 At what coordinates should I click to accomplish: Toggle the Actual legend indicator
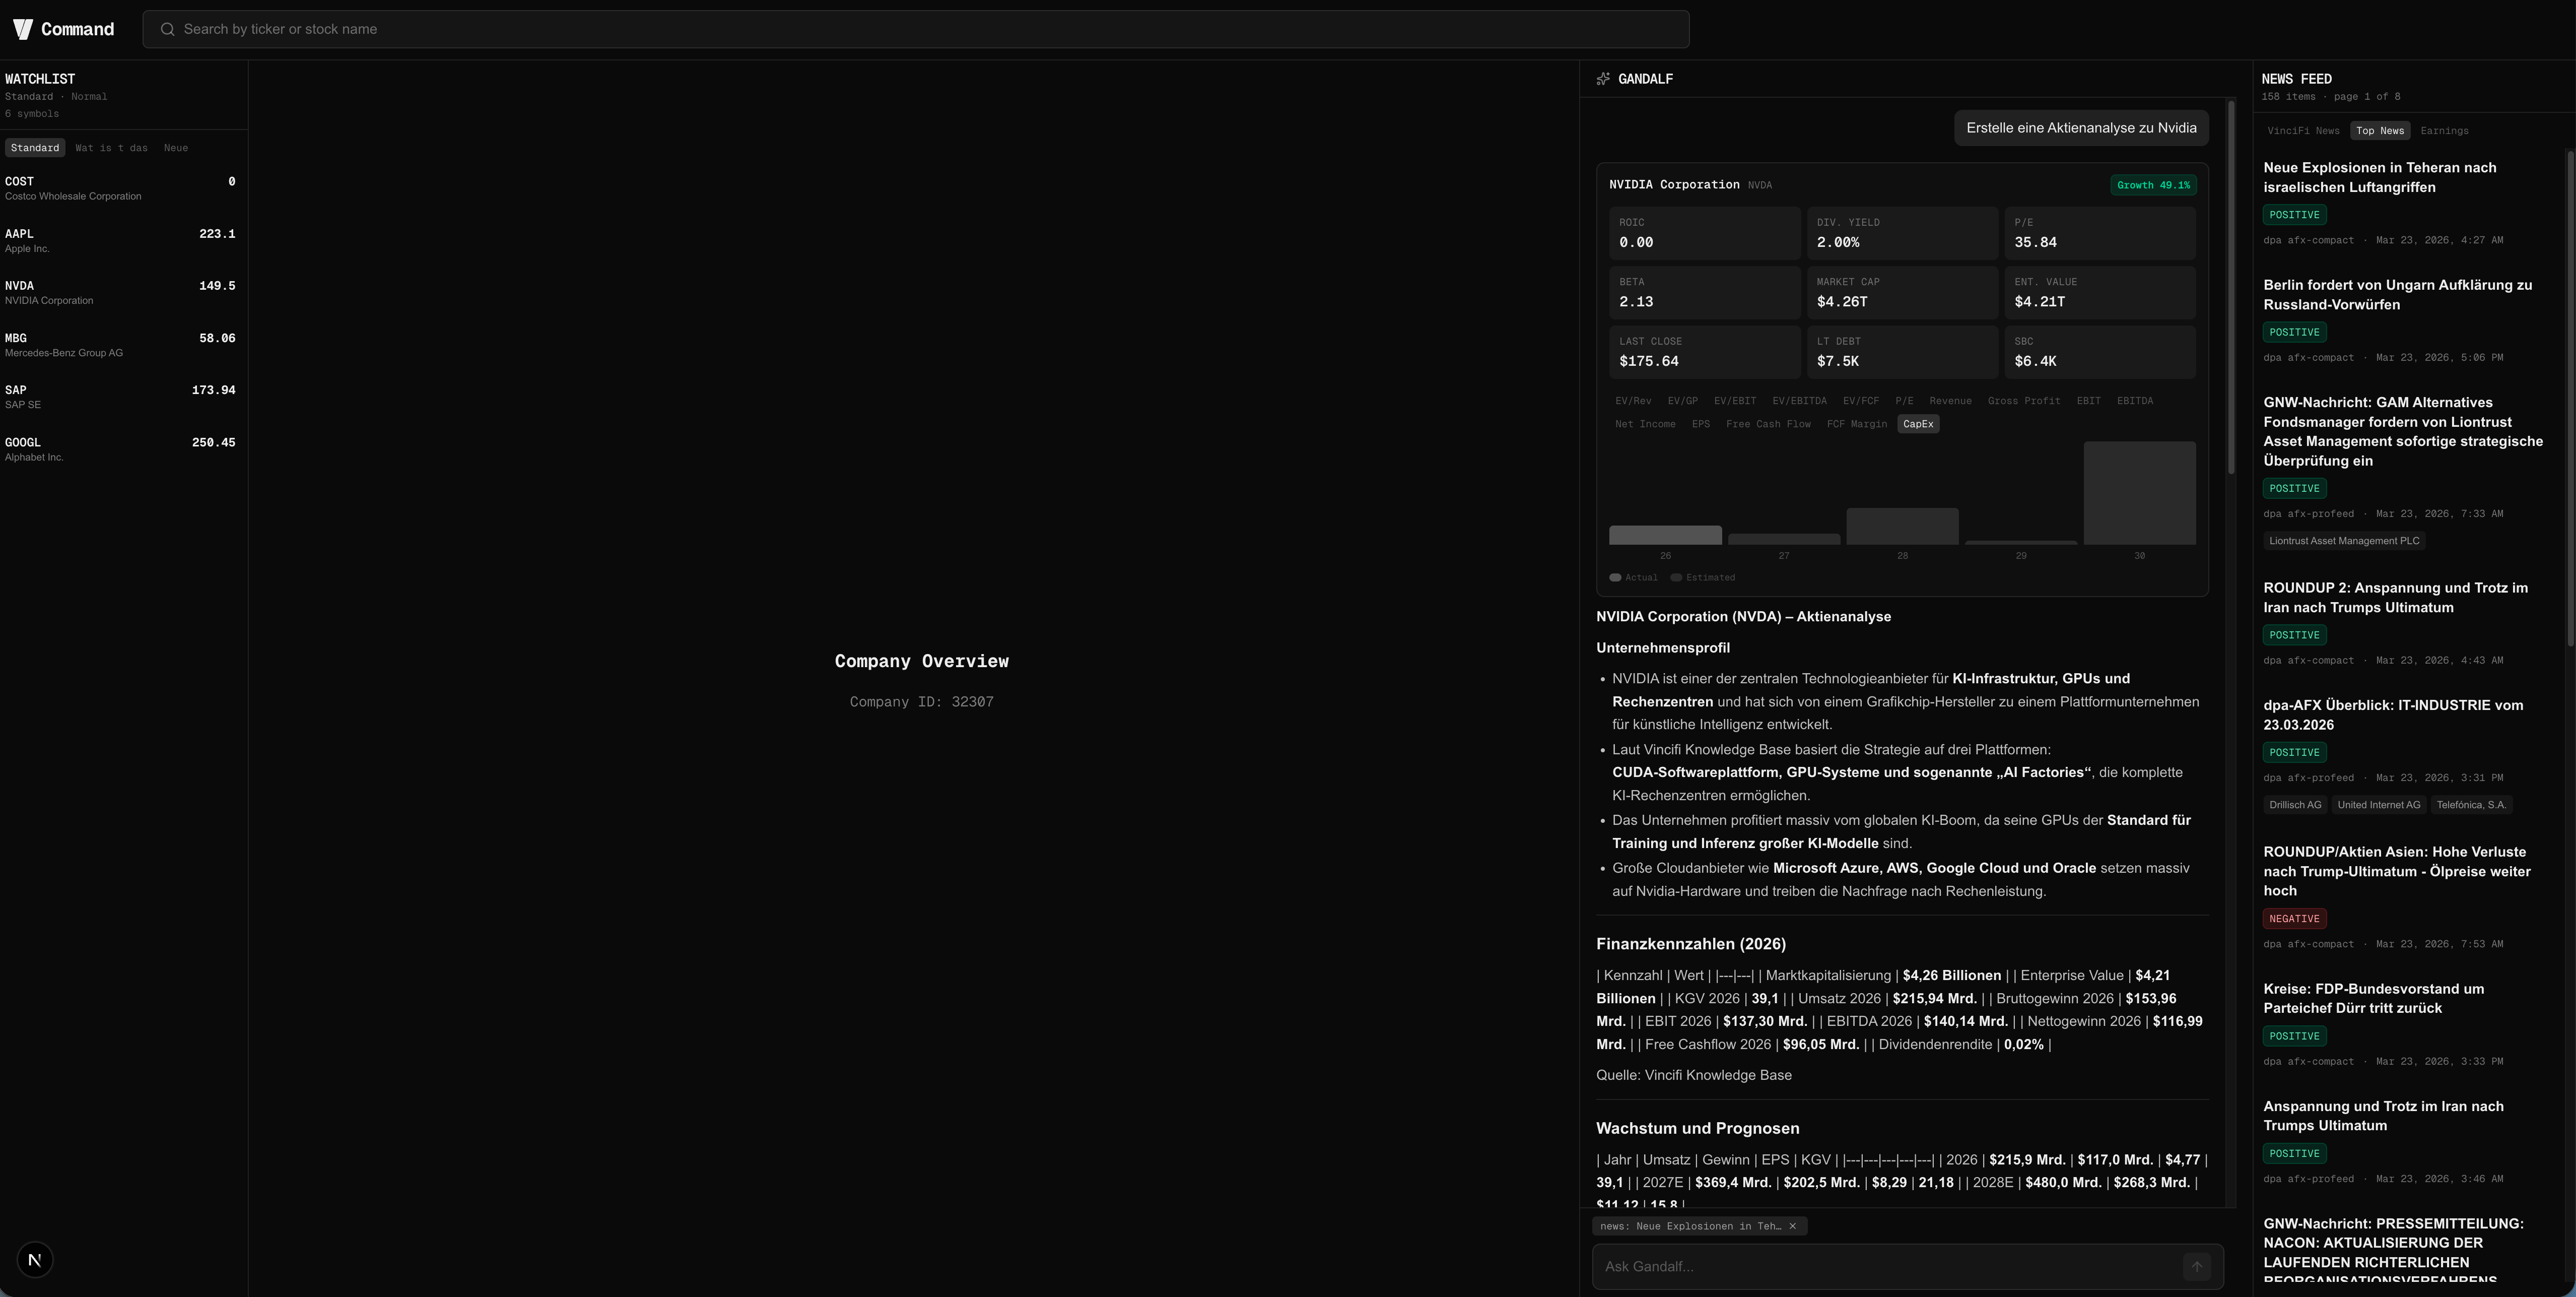pyautogui.click(x=1615, y=577)
